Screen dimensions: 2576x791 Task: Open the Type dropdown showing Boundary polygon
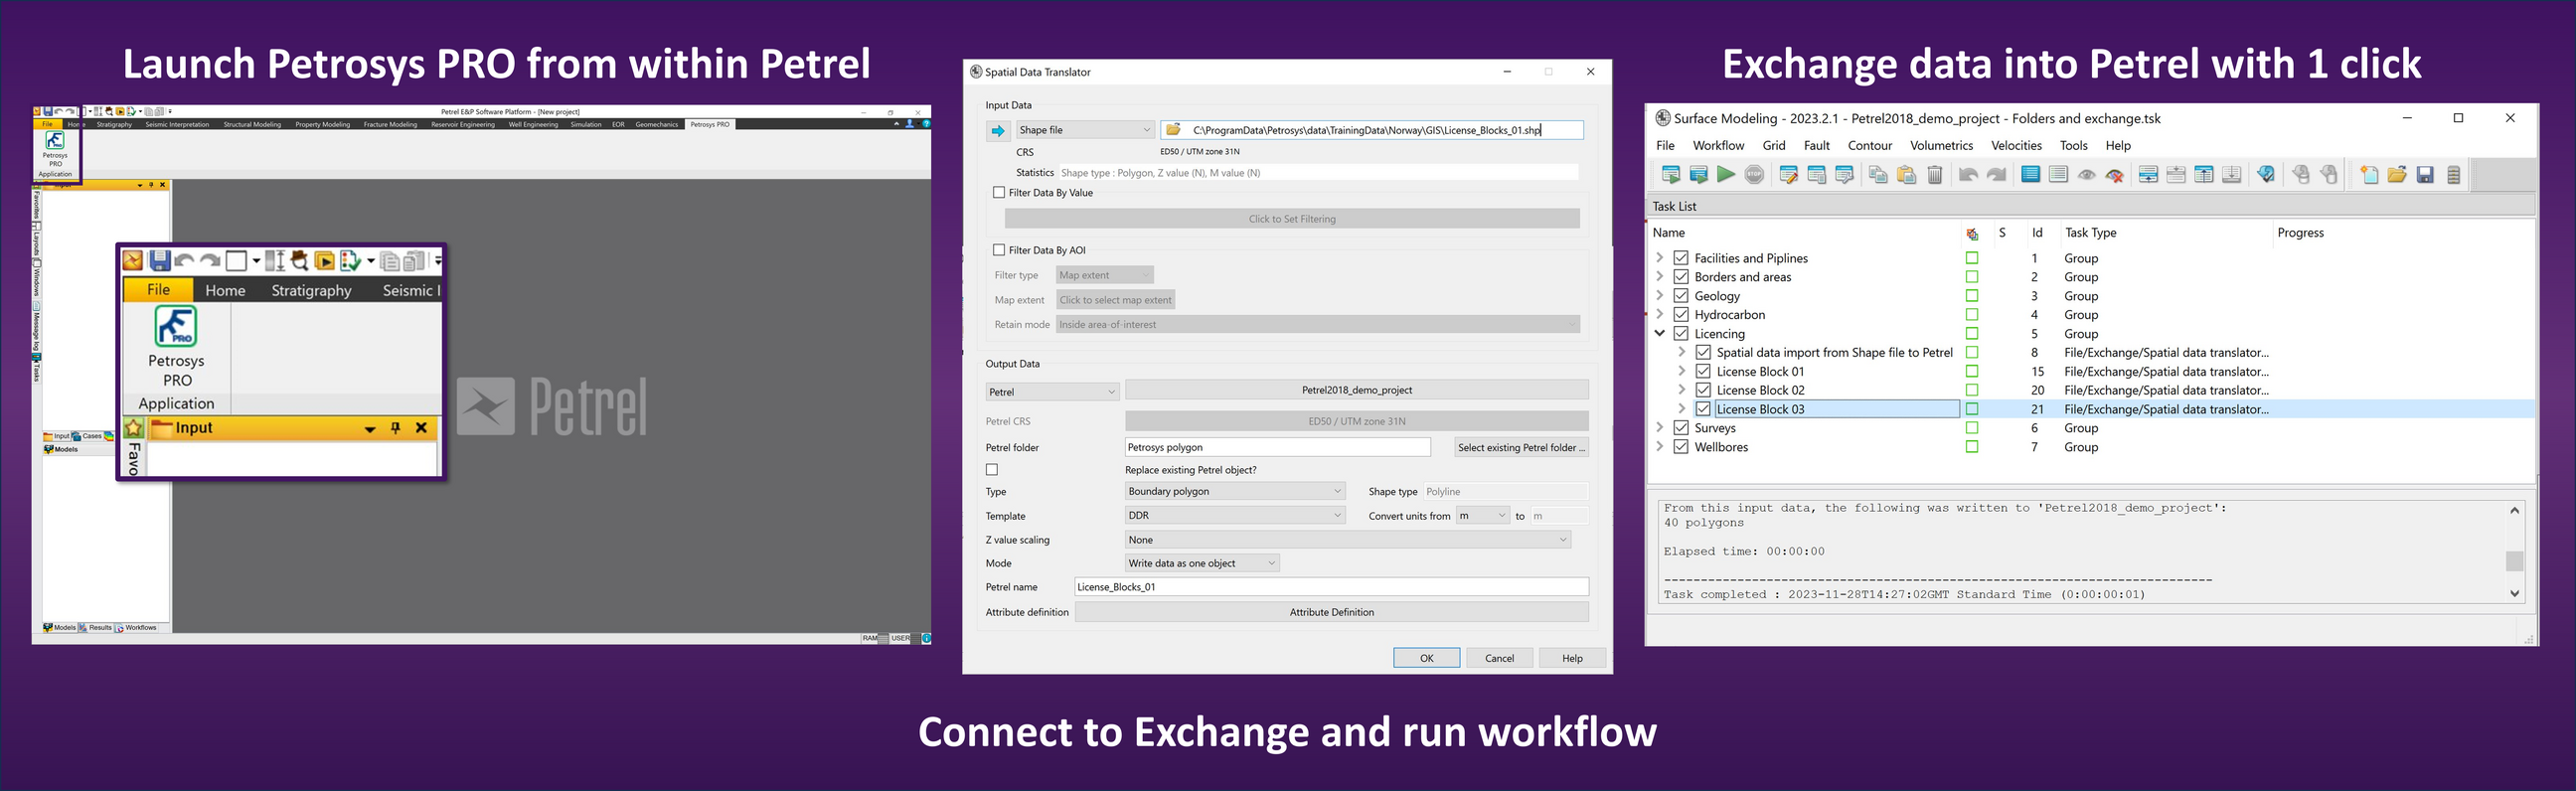click(1235, 491)
